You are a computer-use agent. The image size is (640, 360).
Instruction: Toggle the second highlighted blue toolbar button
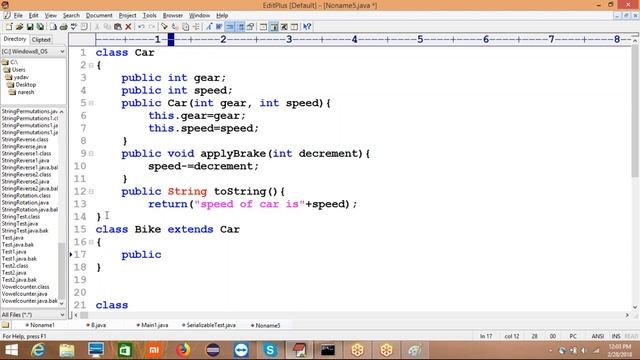tap(240, 27)
